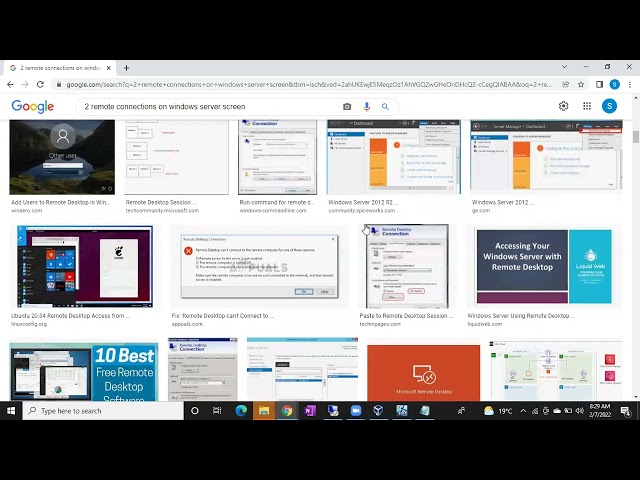Submit search with the magnifier icon
The height and width of the screenshot is (480, 640).
[385, 107]
